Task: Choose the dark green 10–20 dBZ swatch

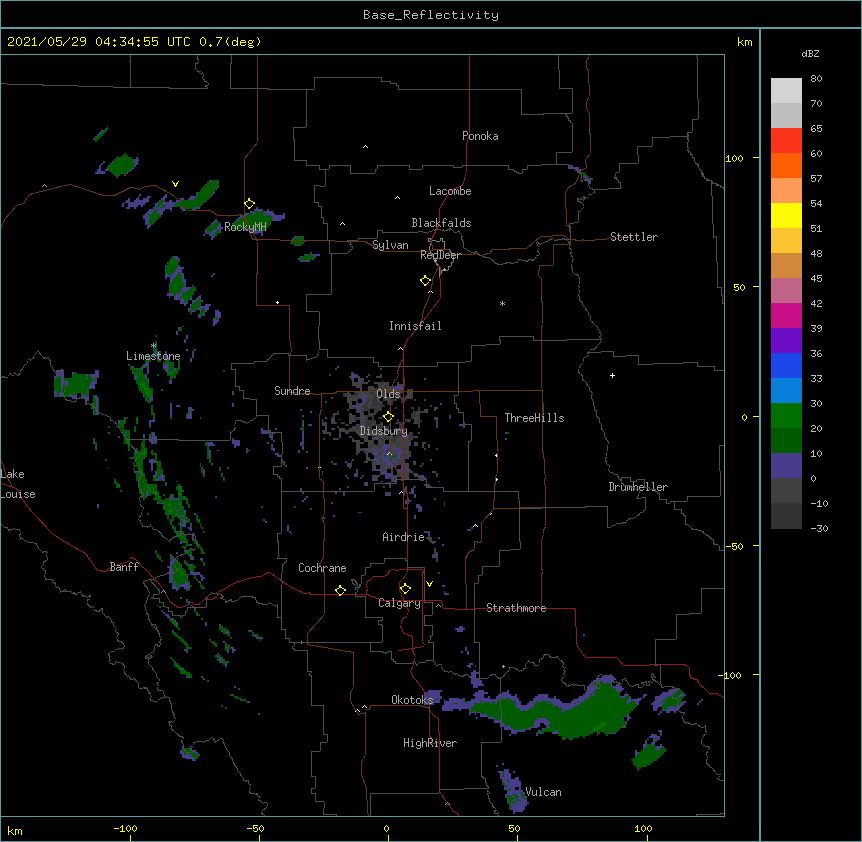Action: (x=786, y=441)
